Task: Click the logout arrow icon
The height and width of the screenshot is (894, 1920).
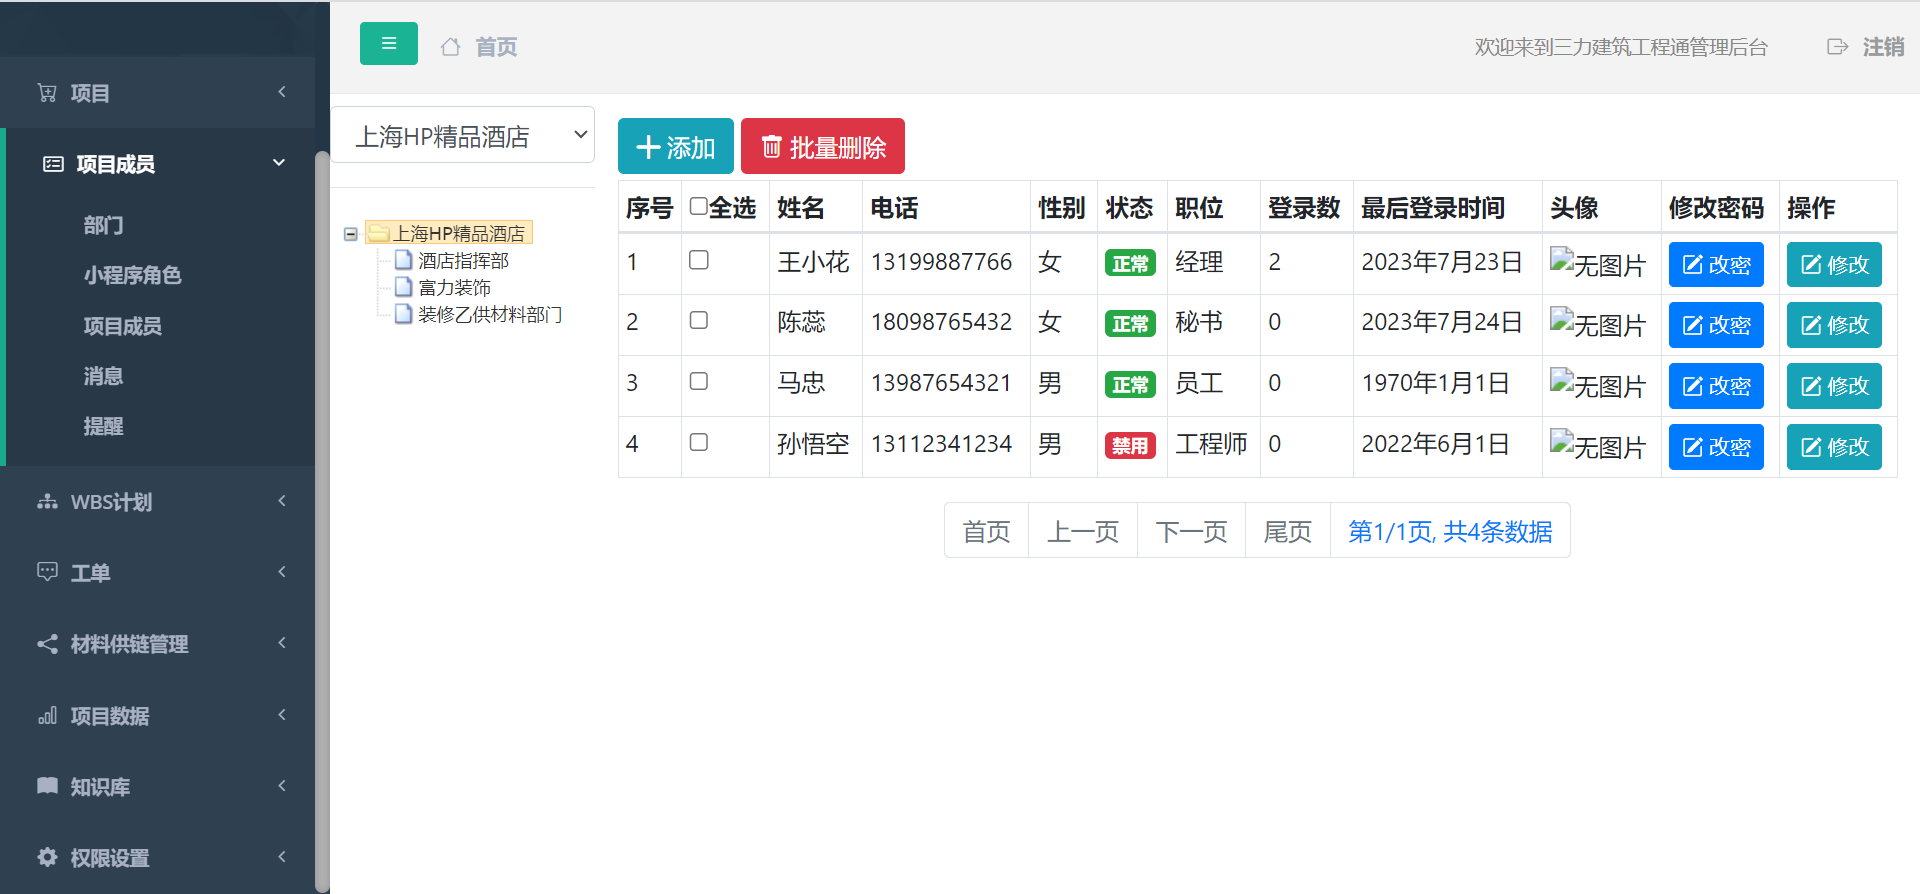Action: coord(1837,47)
